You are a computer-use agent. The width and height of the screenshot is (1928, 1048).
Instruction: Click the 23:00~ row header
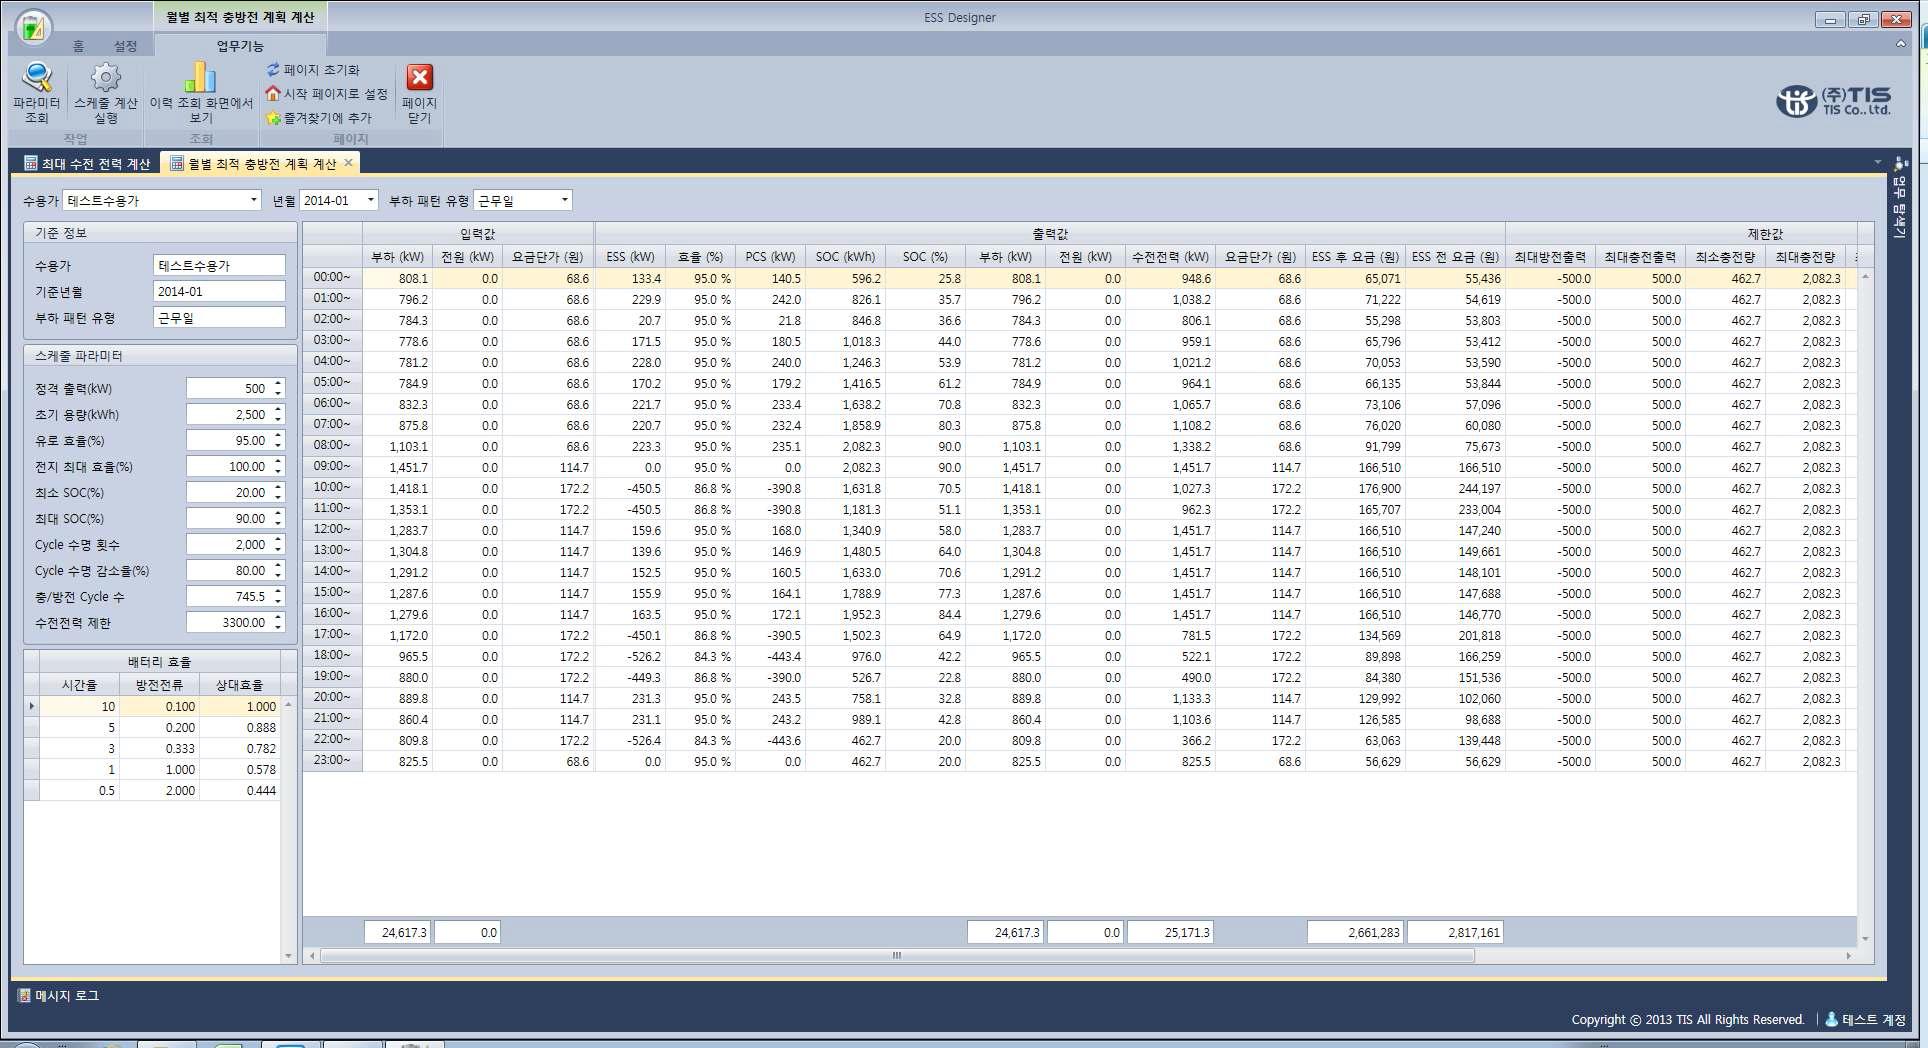332,760
